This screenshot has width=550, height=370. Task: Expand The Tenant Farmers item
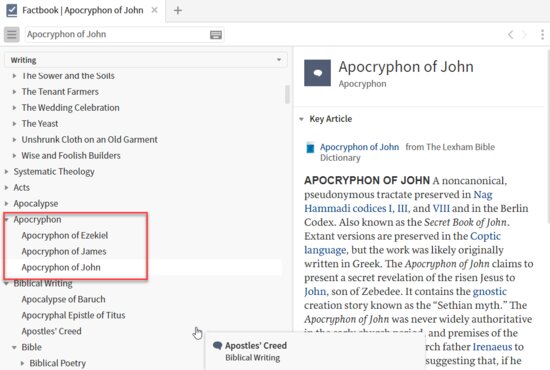14,92
